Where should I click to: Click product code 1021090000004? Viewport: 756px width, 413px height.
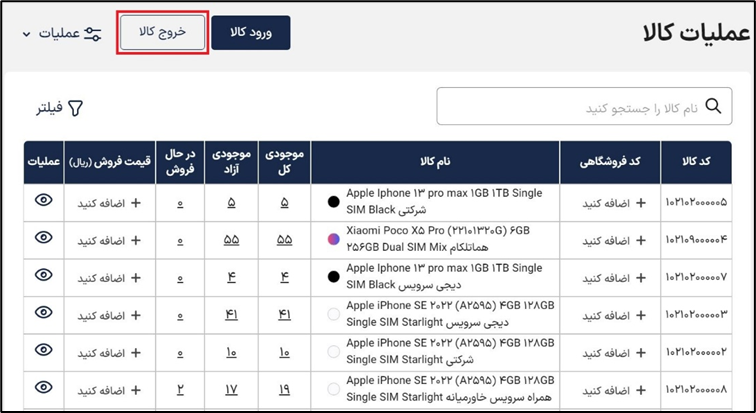[696, 240]
